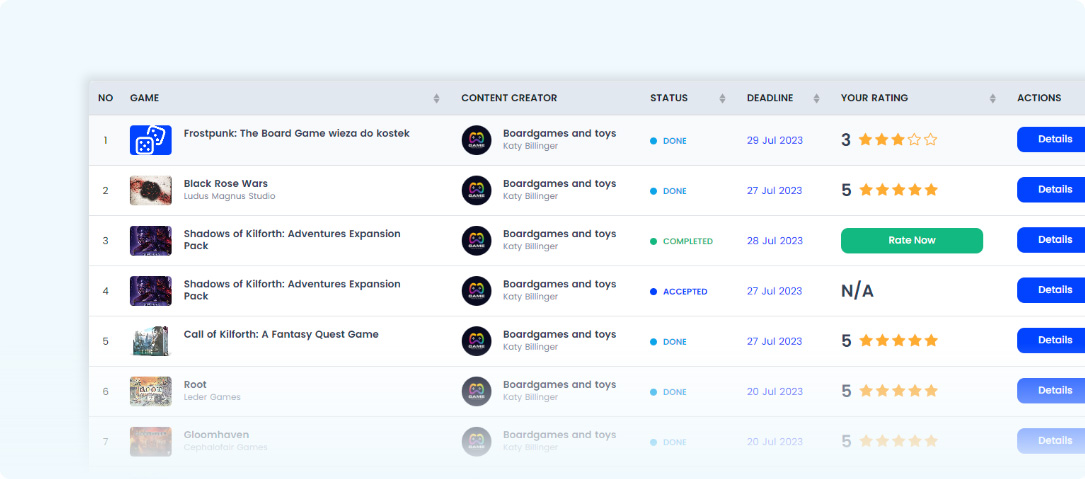Viewport: 1085px width, 479px height.
Task: Click the fifth star in Frostpunk rating
Action: 931,140
